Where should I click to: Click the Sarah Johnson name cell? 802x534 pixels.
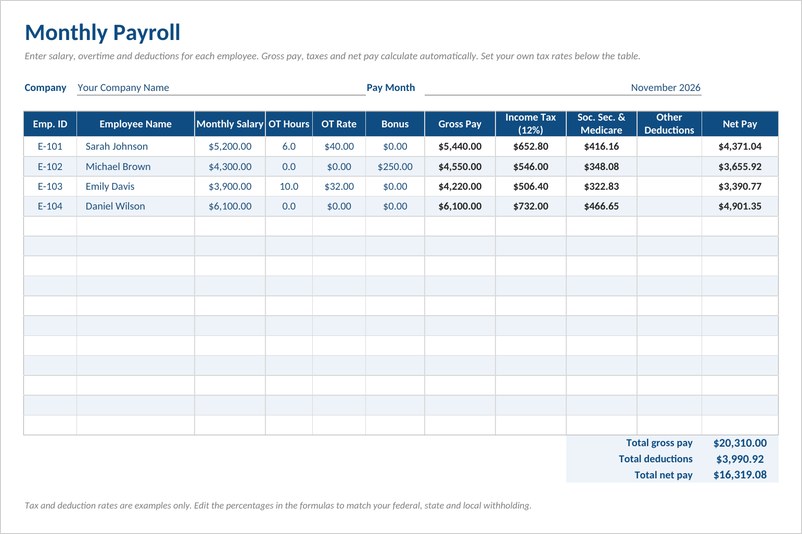point(136,146)
